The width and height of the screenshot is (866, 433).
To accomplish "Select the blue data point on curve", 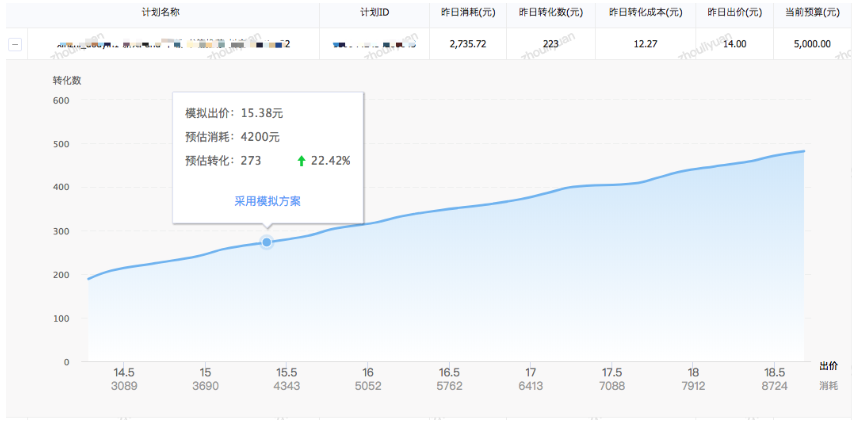I will (x=267, y=242).
